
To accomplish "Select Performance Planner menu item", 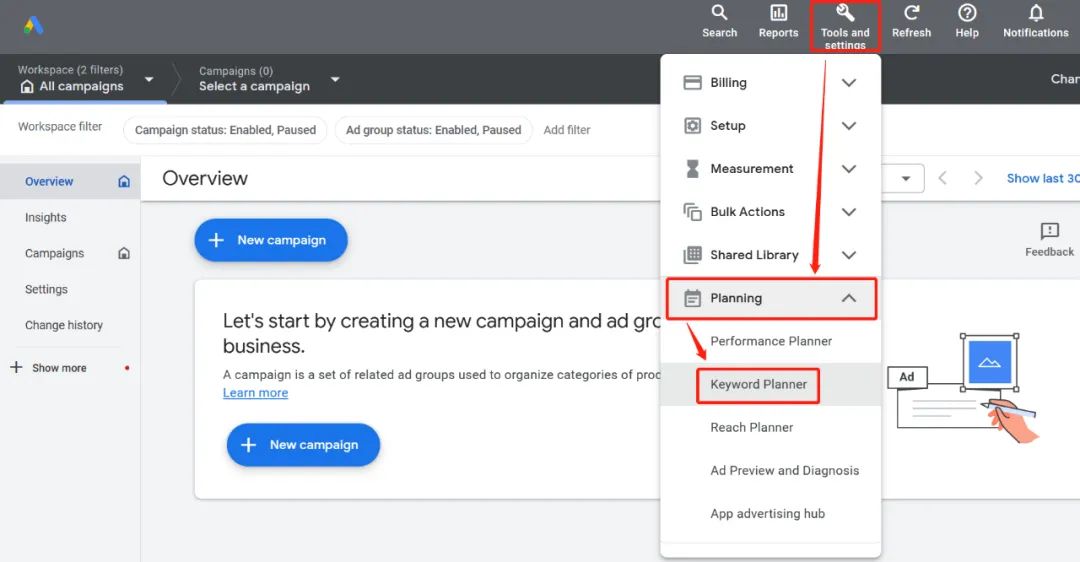I will click(771, 341).
